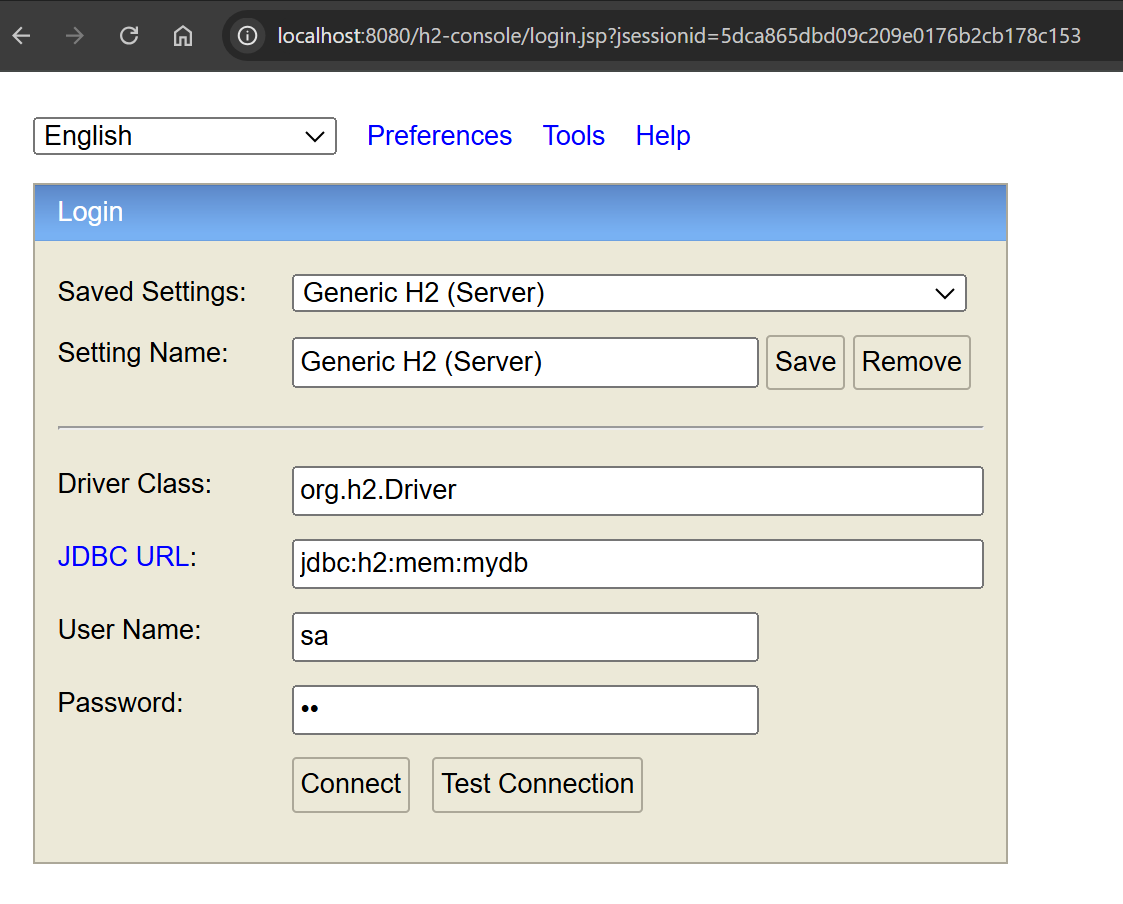Click into the Driver Class field
This screenshot has width=1123, height=904.
pos(637,491)
